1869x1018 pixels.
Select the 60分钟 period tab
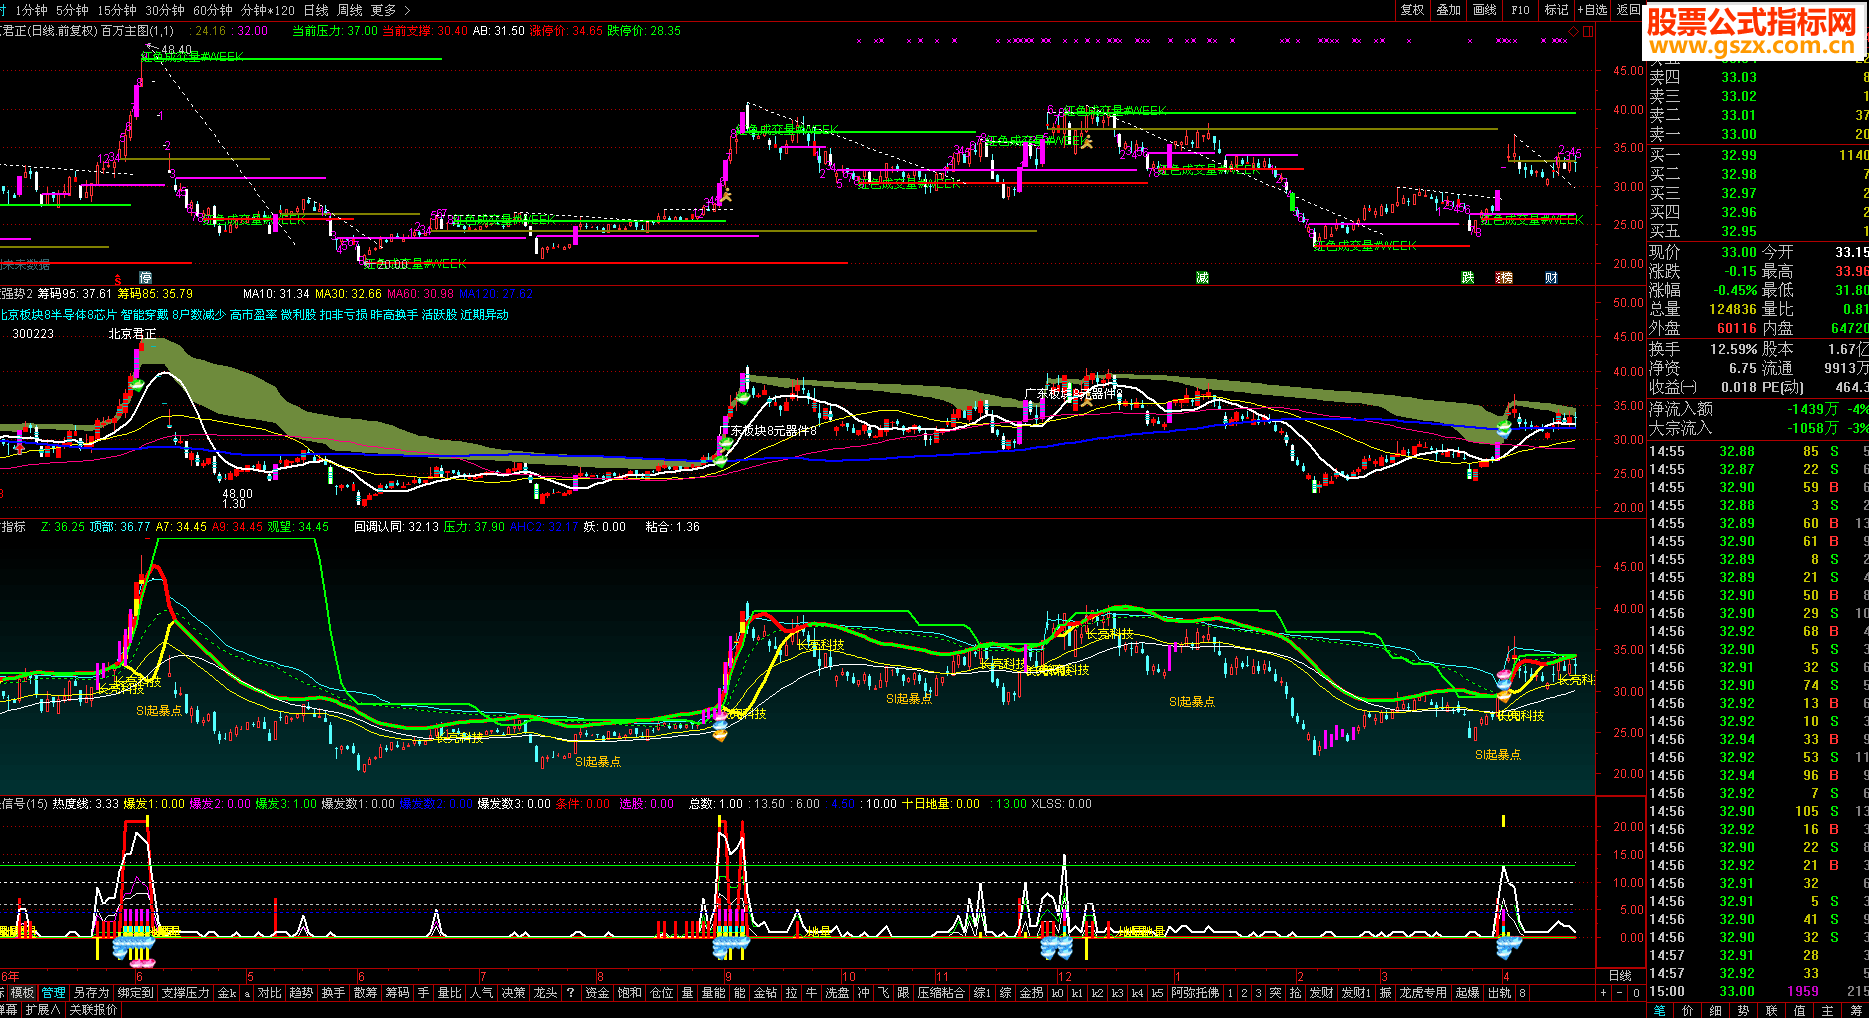click(x=212, y=10)
